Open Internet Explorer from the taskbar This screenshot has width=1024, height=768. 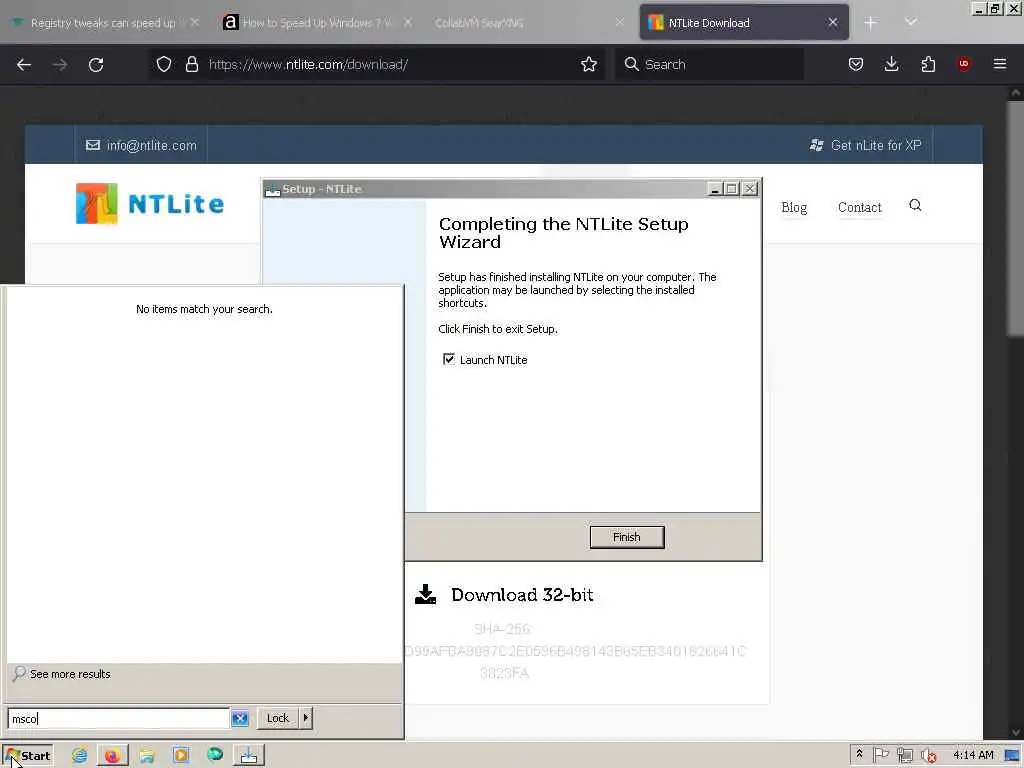point(79,756)
